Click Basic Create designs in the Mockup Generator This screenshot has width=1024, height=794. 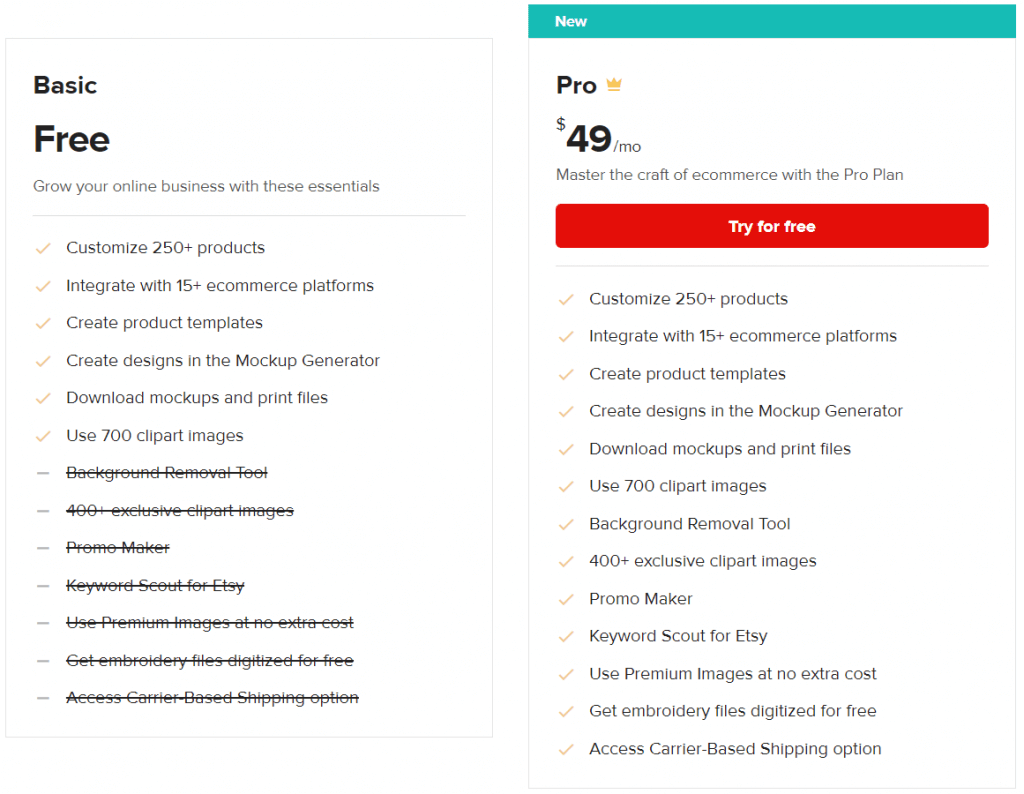tap(223, 360)
